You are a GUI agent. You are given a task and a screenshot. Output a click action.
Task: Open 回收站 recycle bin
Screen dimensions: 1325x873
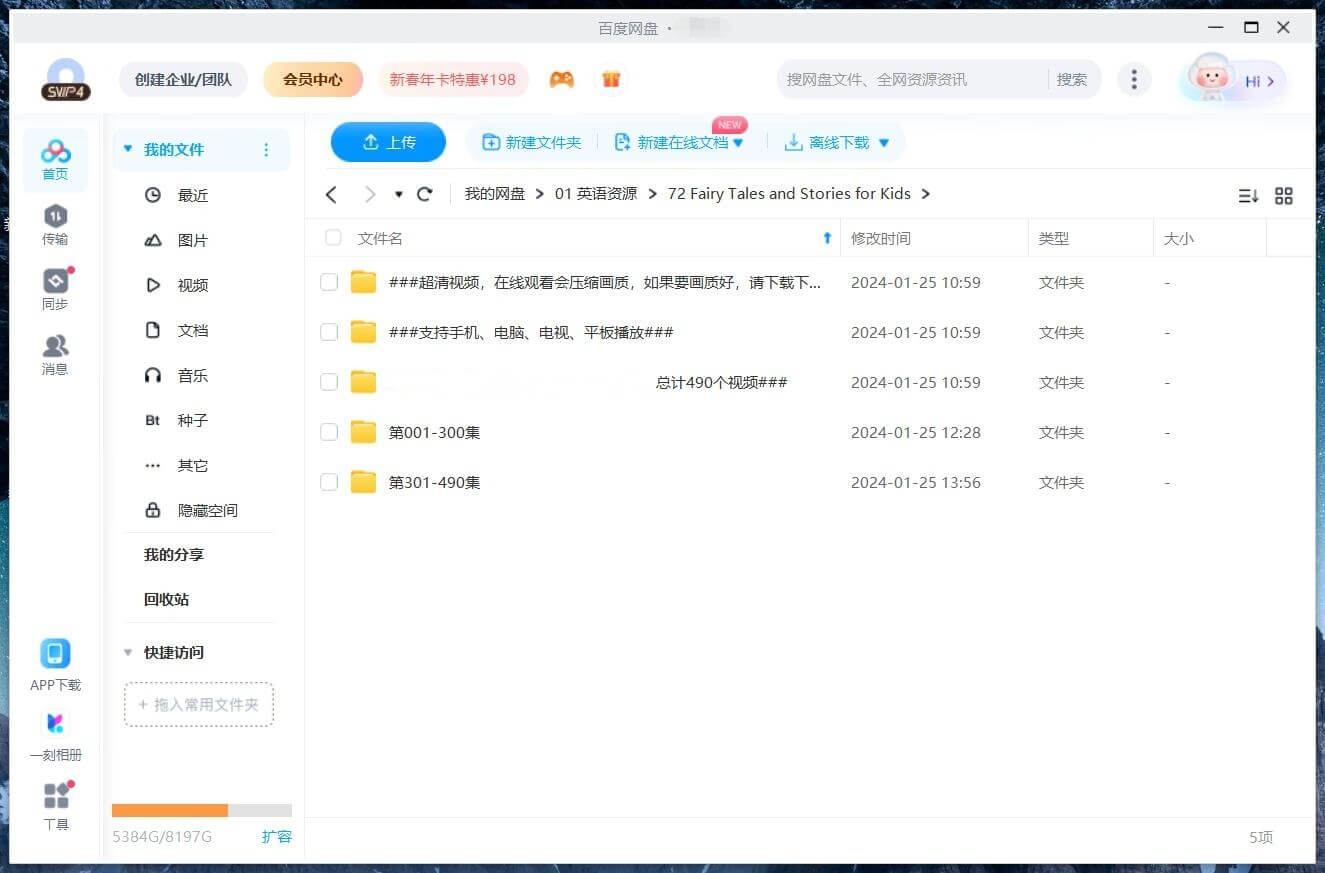coord(166,599)
